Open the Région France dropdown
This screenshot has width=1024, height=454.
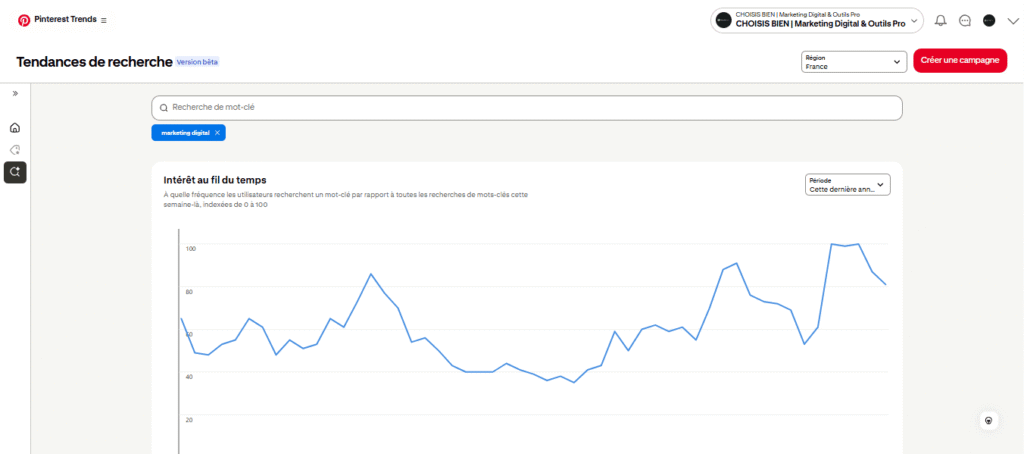pos(853,62)
